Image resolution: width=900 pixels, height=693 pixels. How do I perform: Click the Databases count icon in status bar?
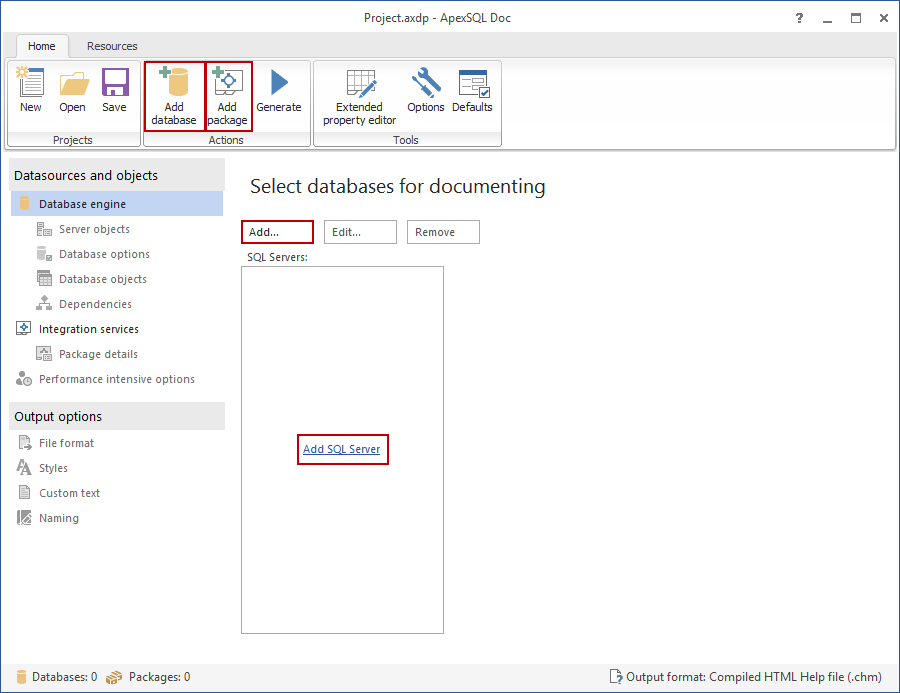22,677
